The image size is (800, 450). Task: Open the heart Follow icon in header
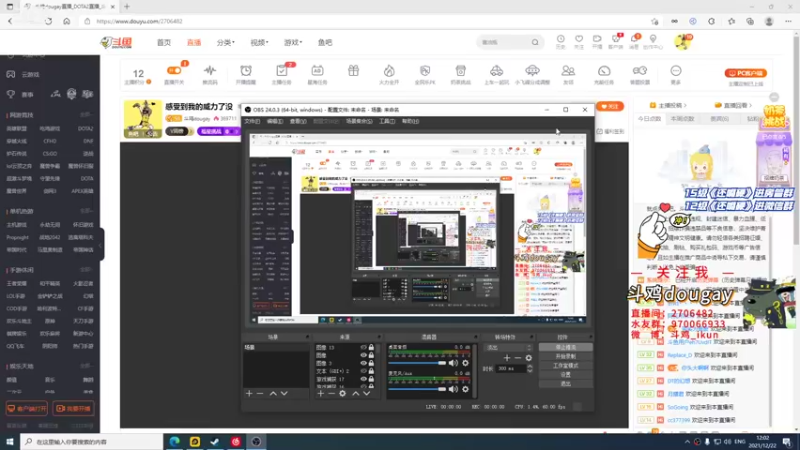[579, 39]
